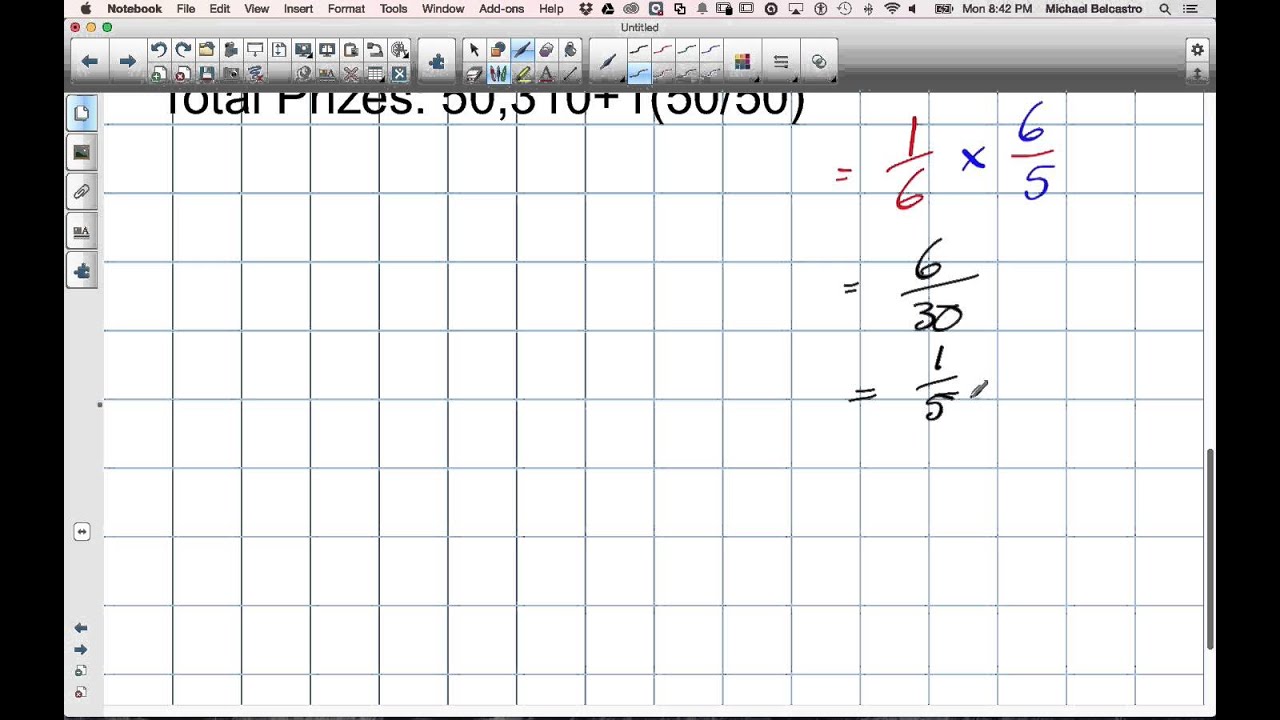Click the small right arrow in sidebar bottom
This screenshot has width=1280, height=720.
click(x=81, y=649)
